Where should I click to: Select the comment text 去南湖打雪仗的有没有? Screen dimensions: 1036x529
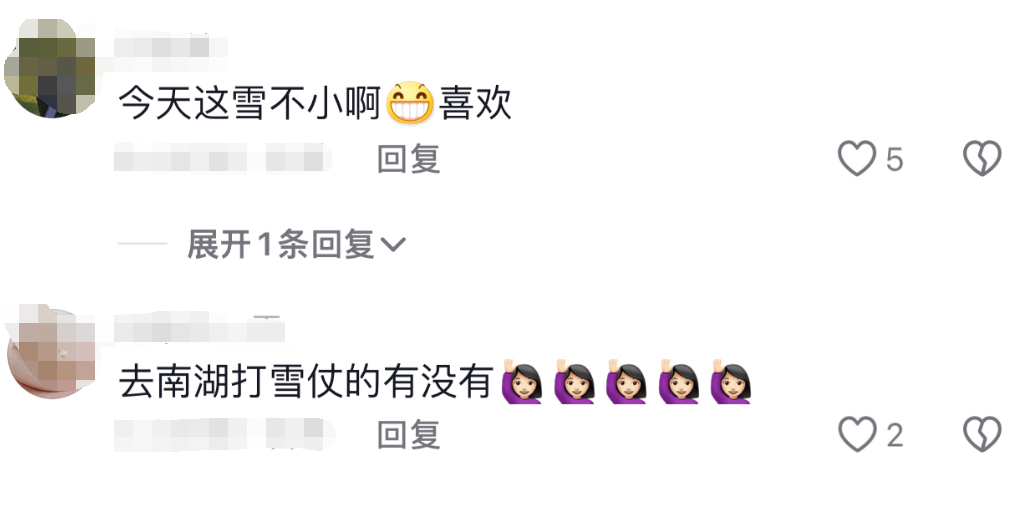tap(306, 382)
